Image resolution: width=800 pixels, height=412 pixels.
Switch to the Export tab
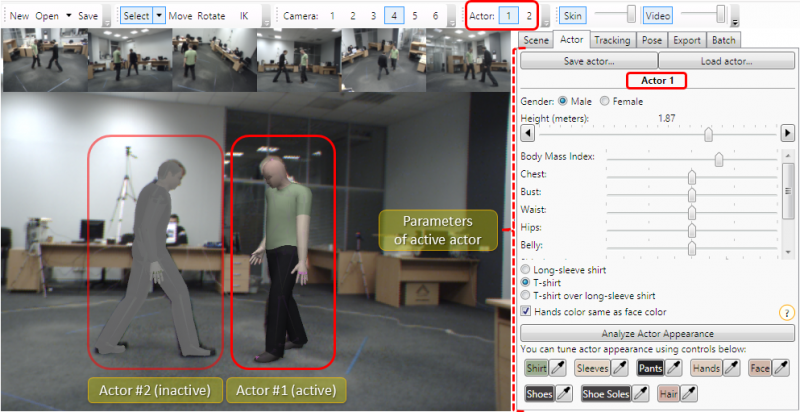point(687,40)
